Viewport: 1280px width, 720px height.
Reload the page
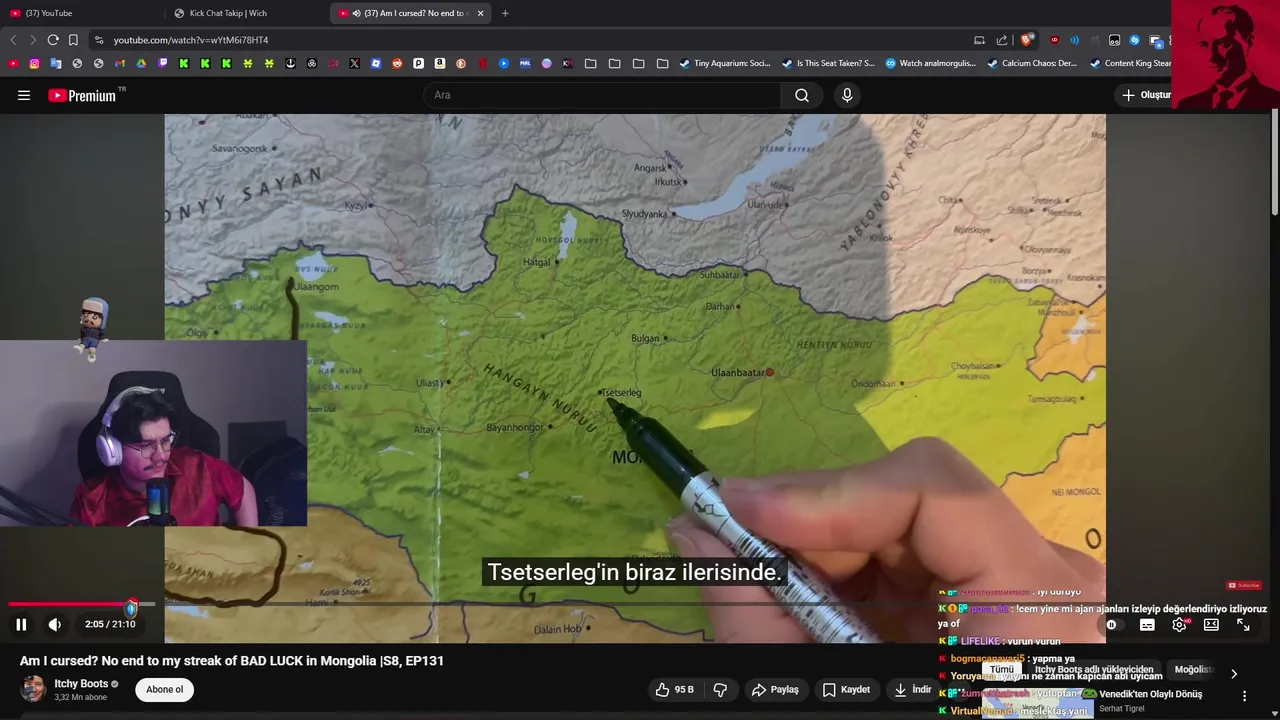pyautogui.click(x=53, y=40)
